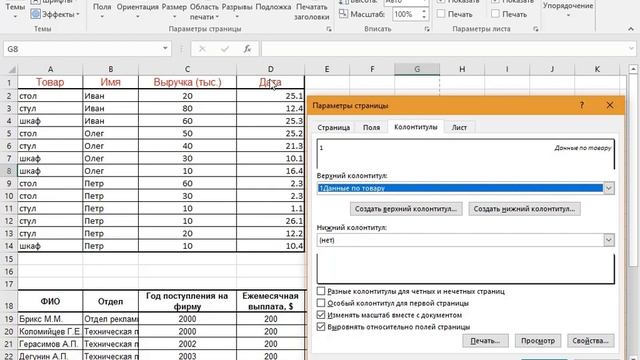Open the Верхний колонтитул dropdown
This screenshot has height=360, width=640.
coord(609,188)
